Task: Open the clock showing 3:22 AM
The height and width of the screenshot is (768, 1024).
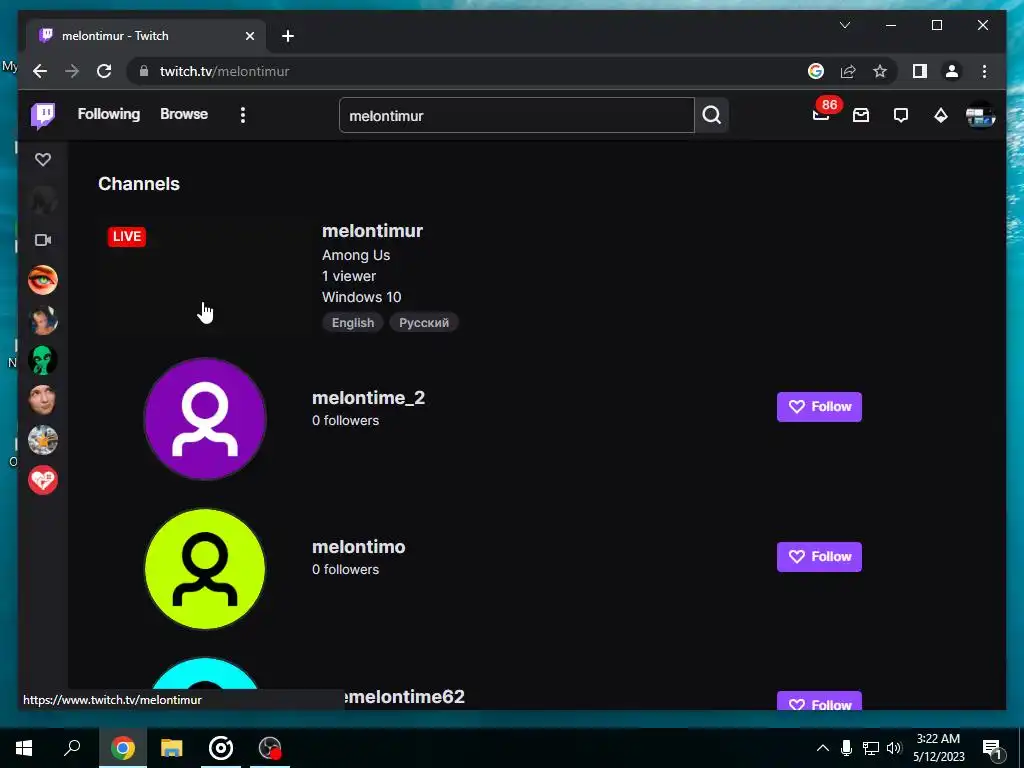Action: click(938, 748)
